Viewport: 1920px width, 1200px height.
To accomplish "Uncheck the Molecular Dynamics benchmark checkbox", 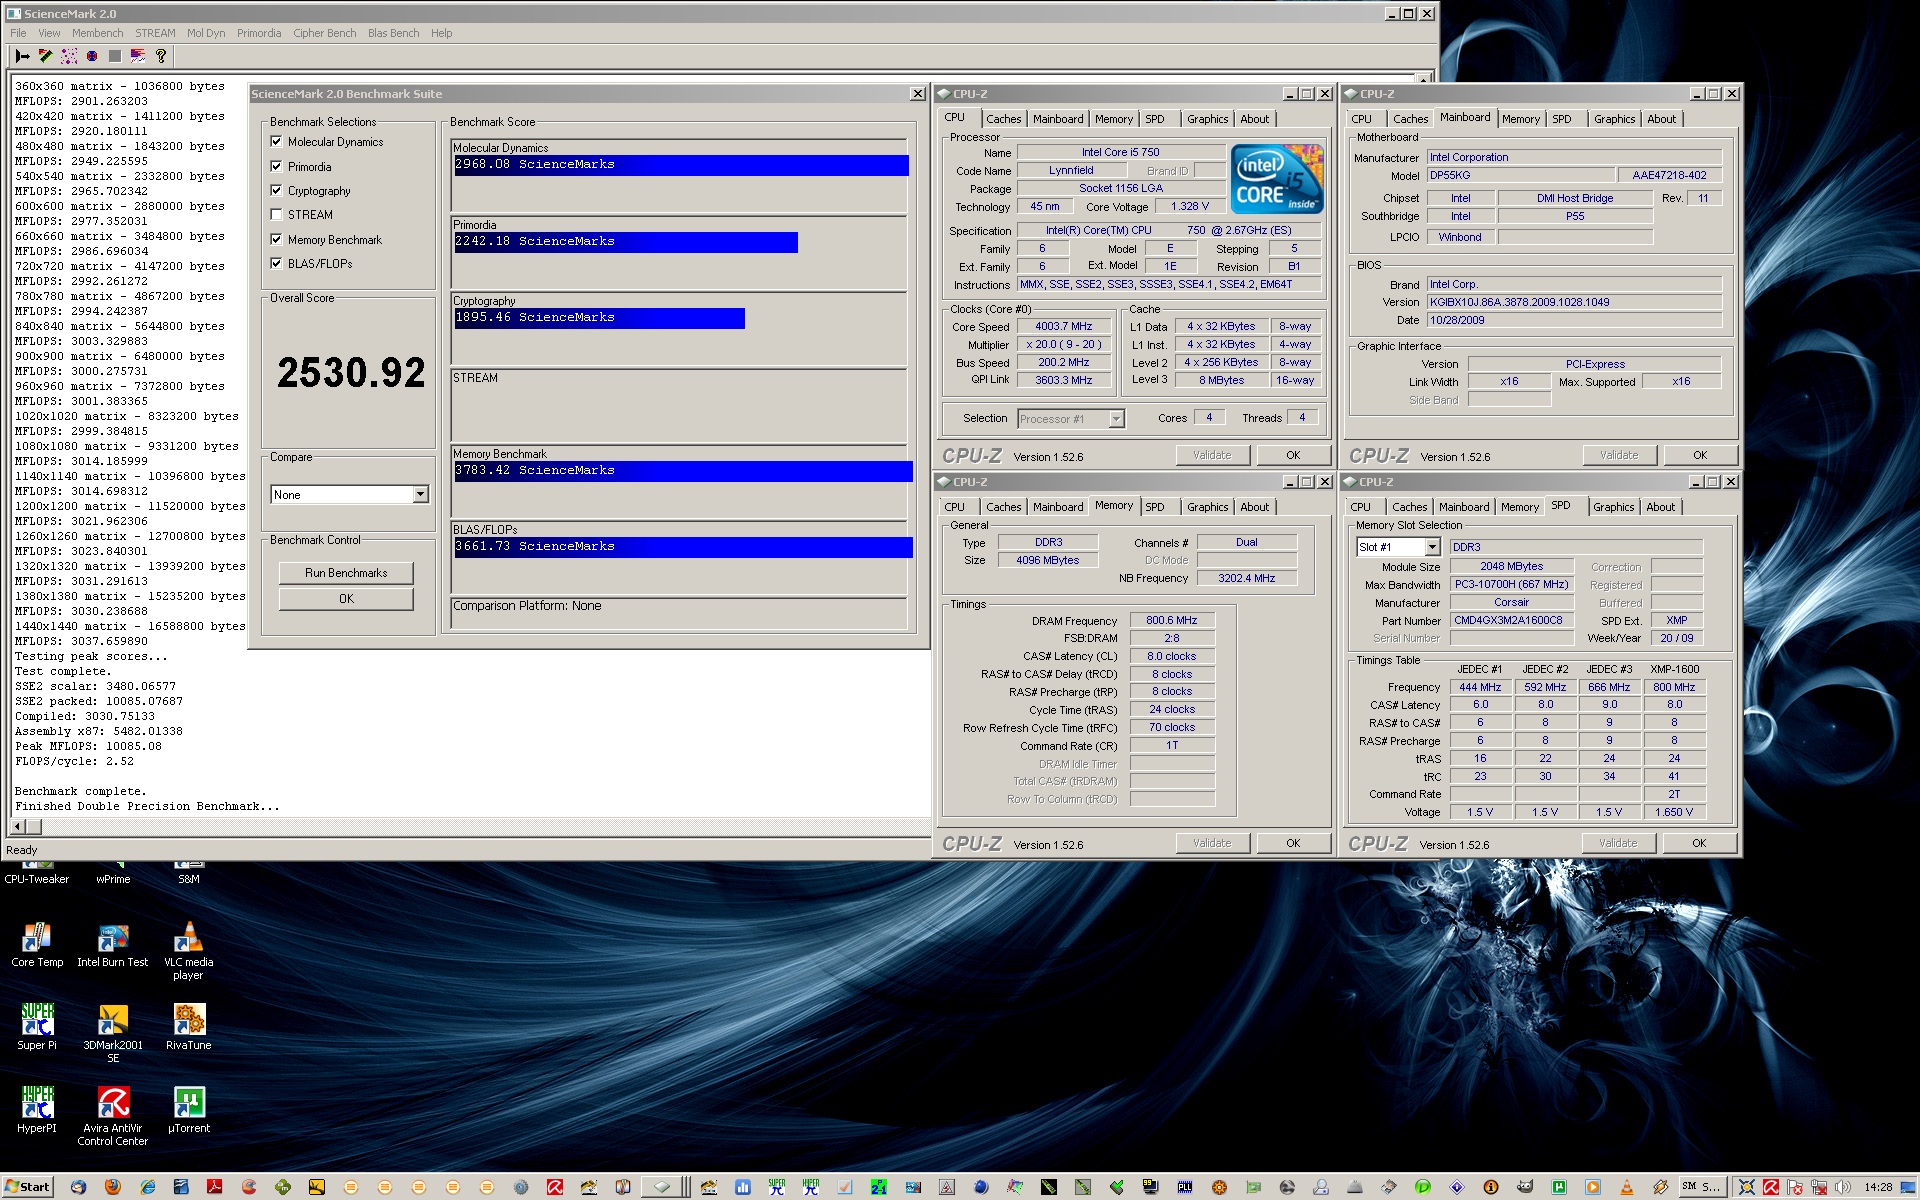I will tap(277, 142).
